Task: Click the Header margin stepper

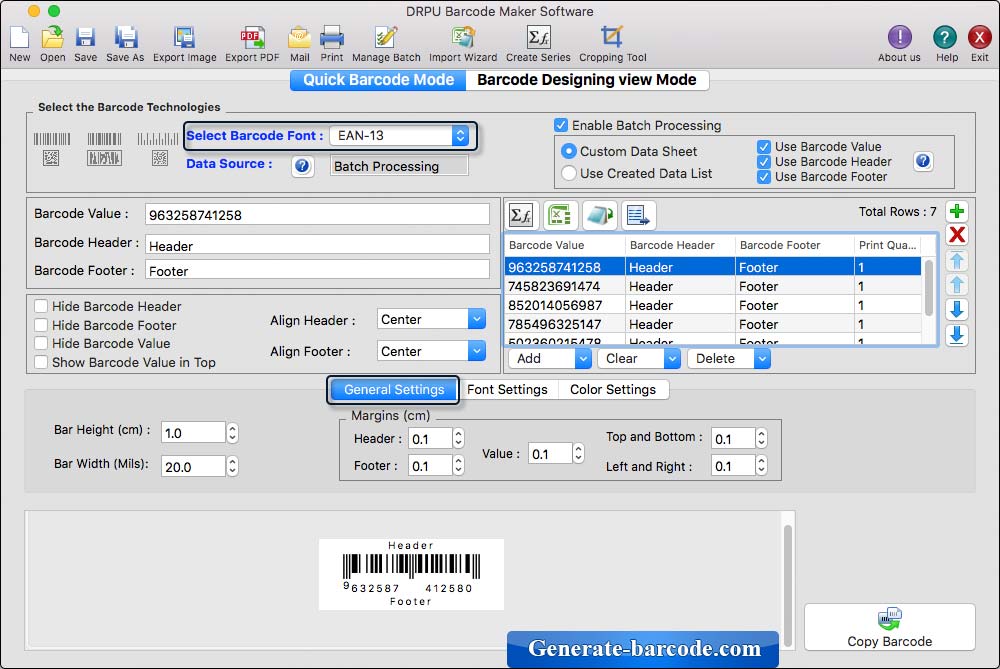Action: (x=459, y=438)
